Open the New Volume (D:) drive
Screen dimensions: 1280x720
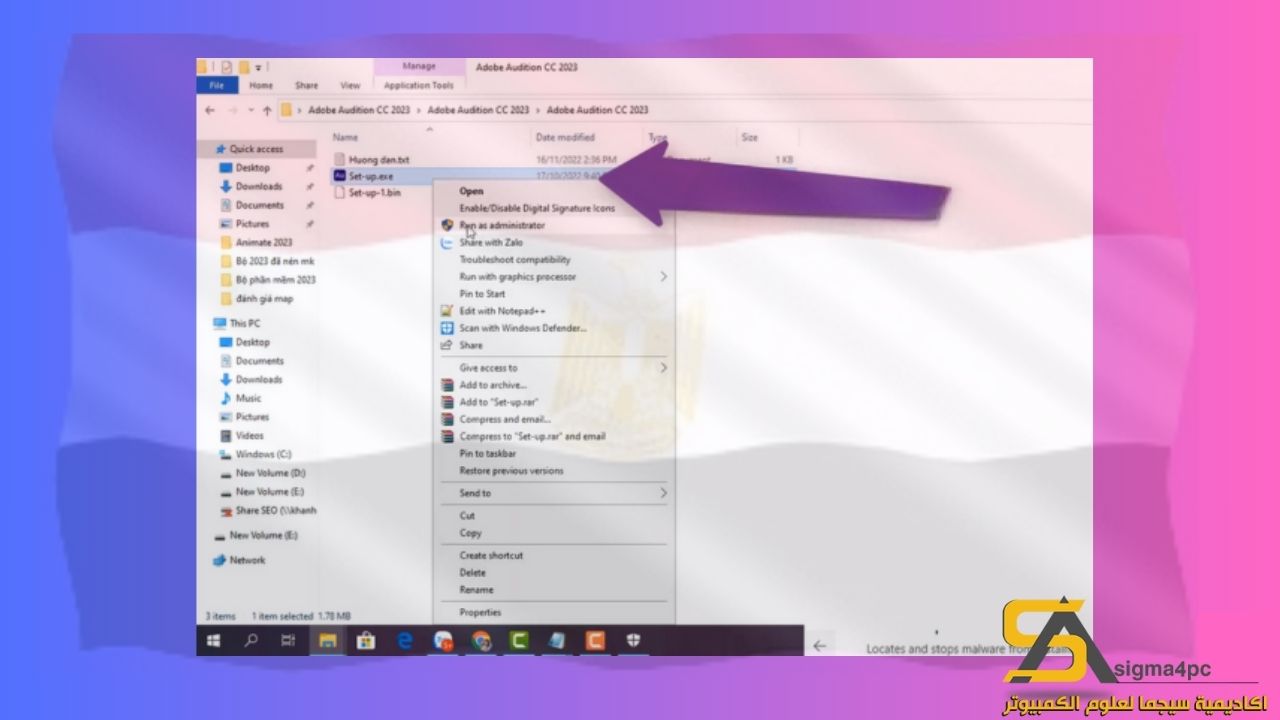[x=270, y=472]
